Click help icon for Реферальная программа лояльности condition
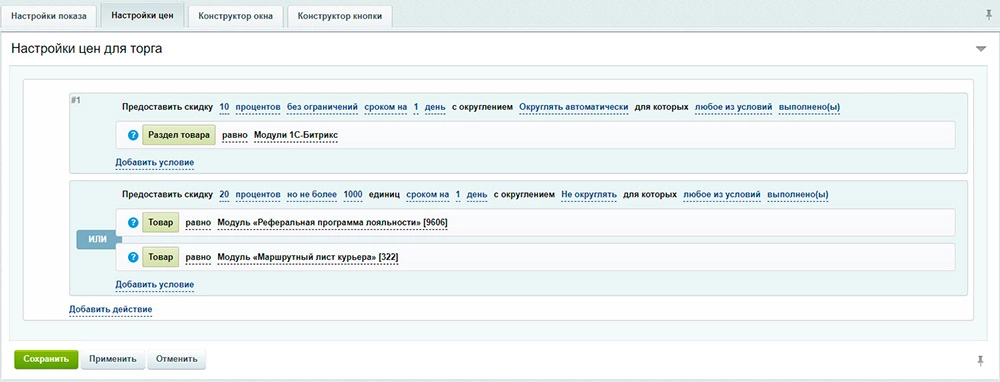The image size is (1000, 382). tap(133, 223)
